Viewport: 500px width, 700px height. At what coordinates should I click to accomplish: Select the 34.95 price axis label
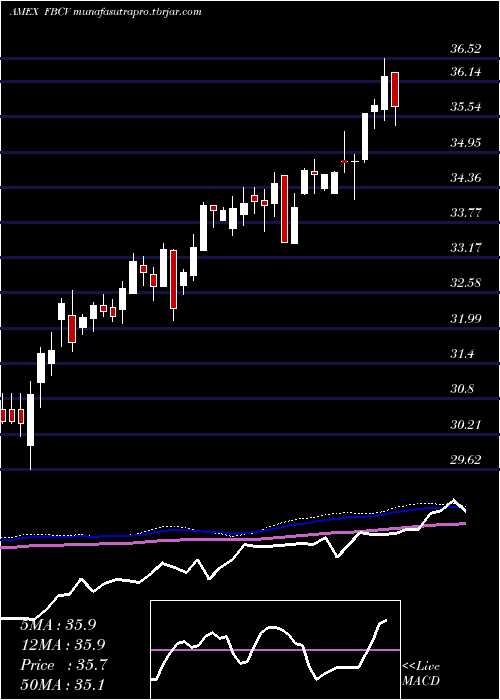tap(466, 143)
